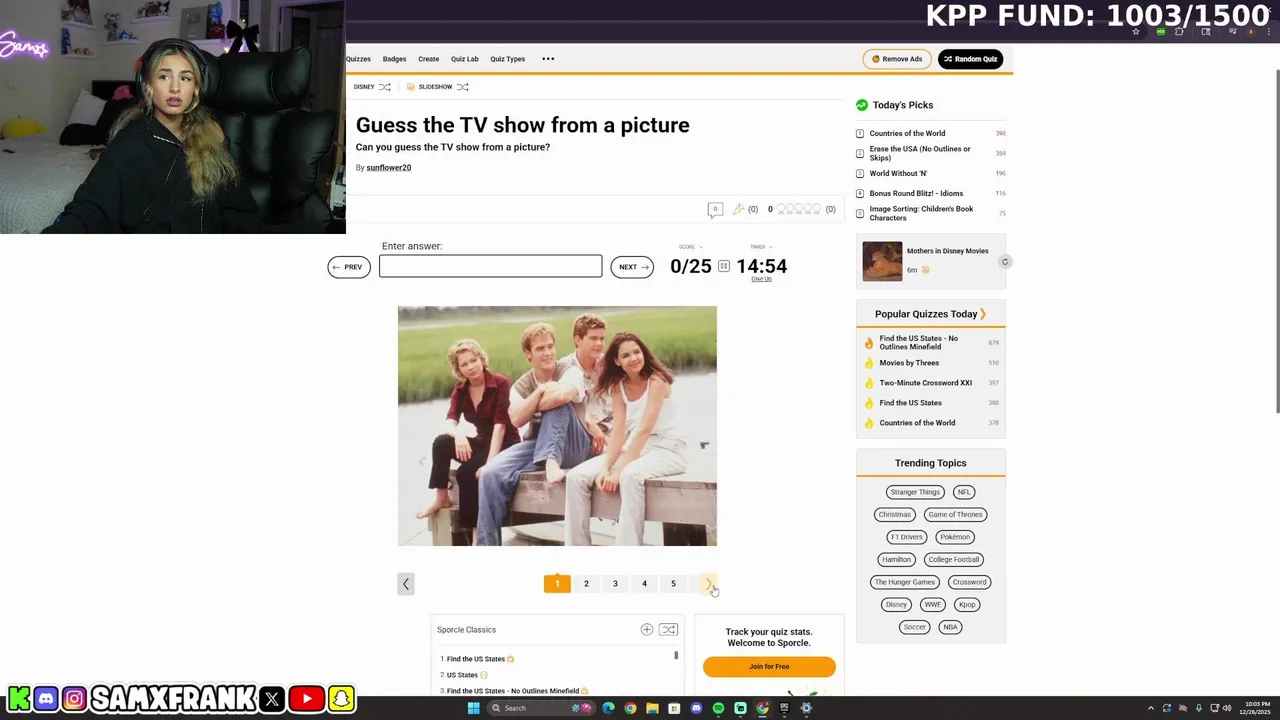
Task: Open the Create menu
Action: (x=428, y=59)
